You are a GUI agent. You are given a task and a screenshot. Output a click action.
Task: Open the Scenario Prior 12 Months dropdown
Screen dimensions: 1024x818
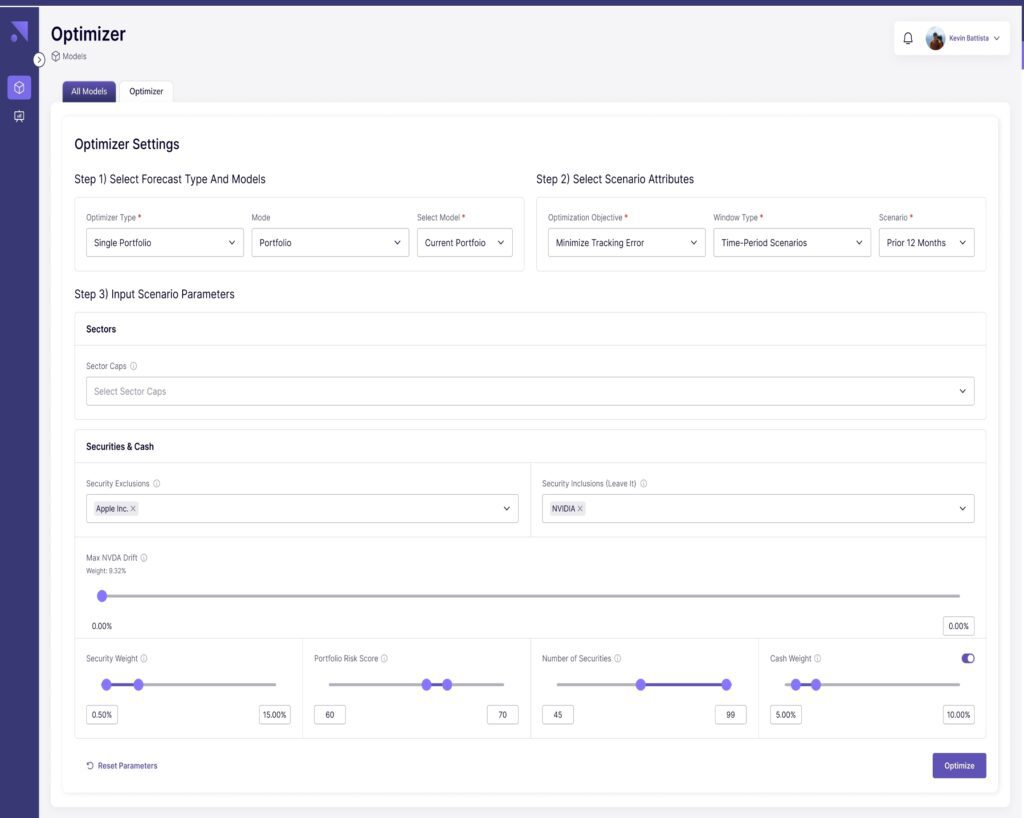point(926,243)
